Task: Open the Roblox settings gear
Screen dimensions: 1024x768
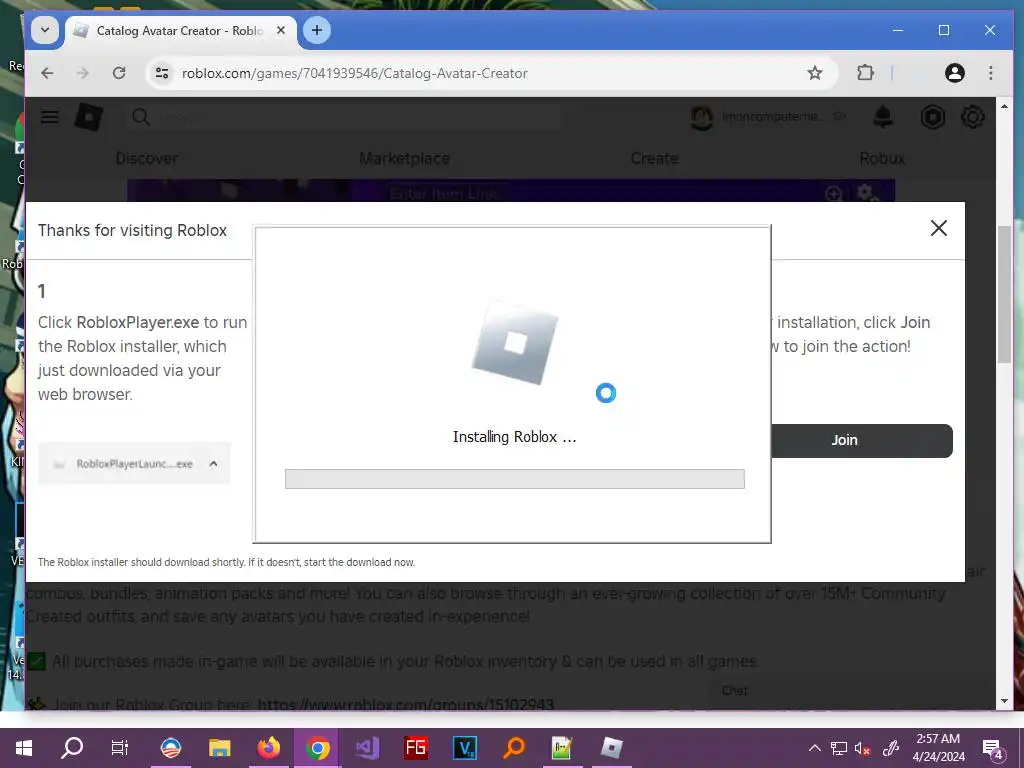Action: pyautogui.click(x=972, y=118)
